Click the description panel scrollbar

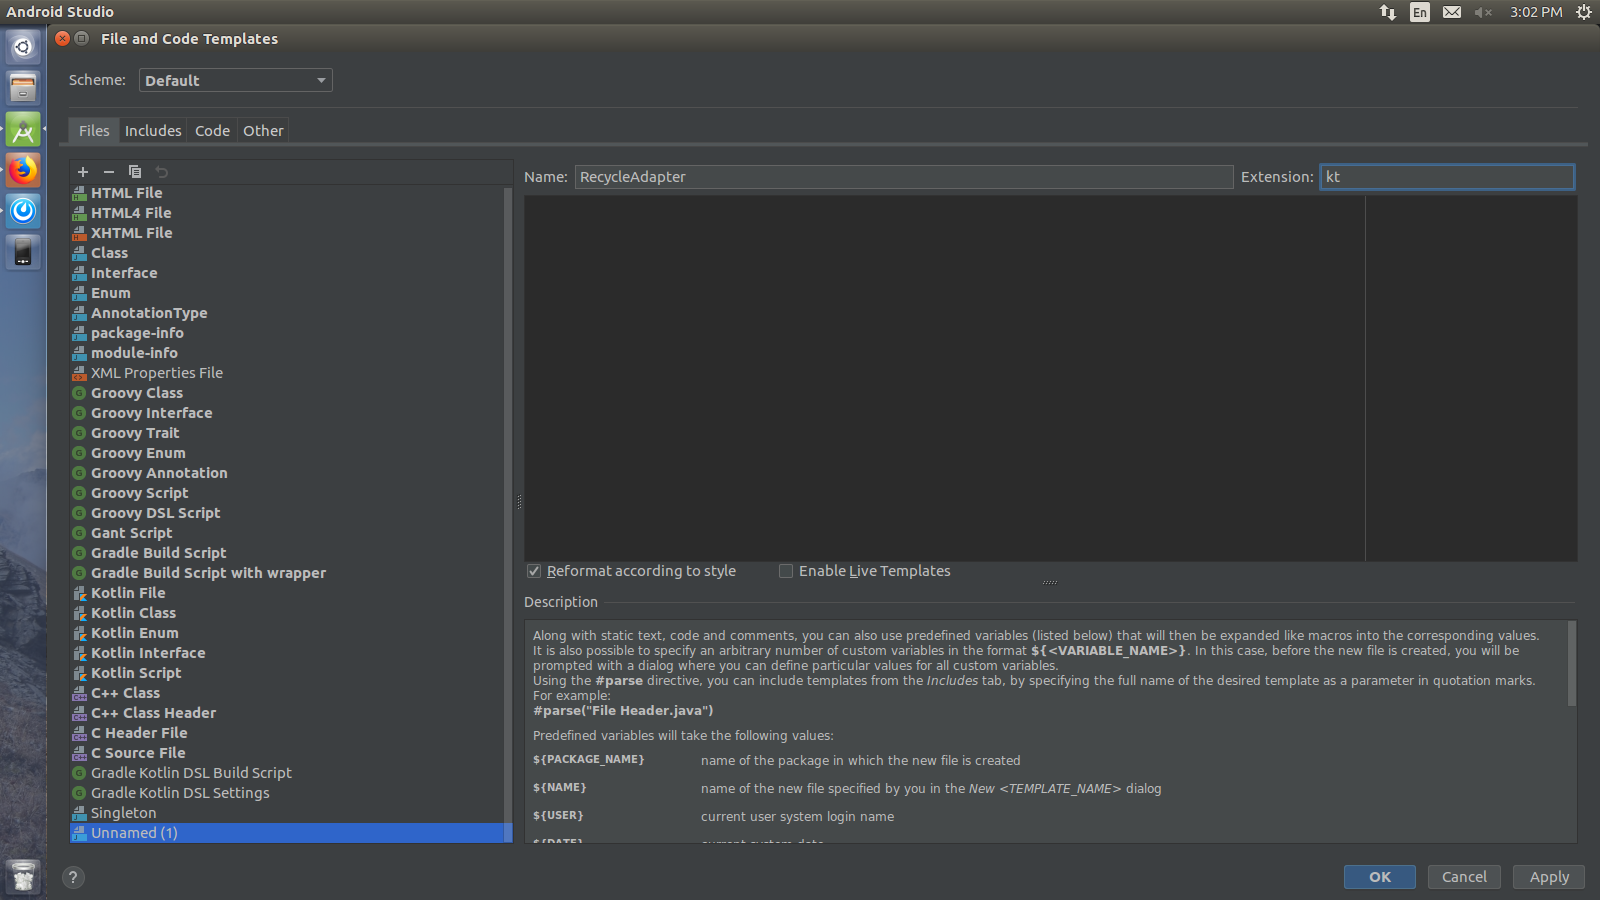(x=1571, y=664)
